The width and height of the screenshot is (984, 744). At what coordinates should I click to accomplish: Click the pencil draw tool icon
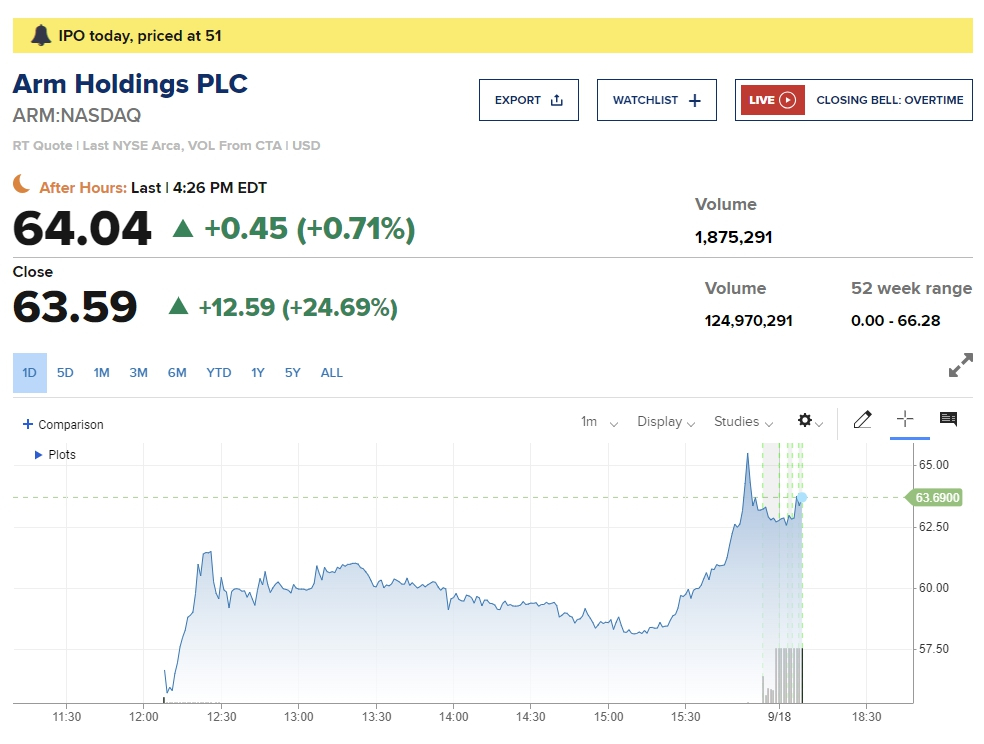tap(862, 420)
